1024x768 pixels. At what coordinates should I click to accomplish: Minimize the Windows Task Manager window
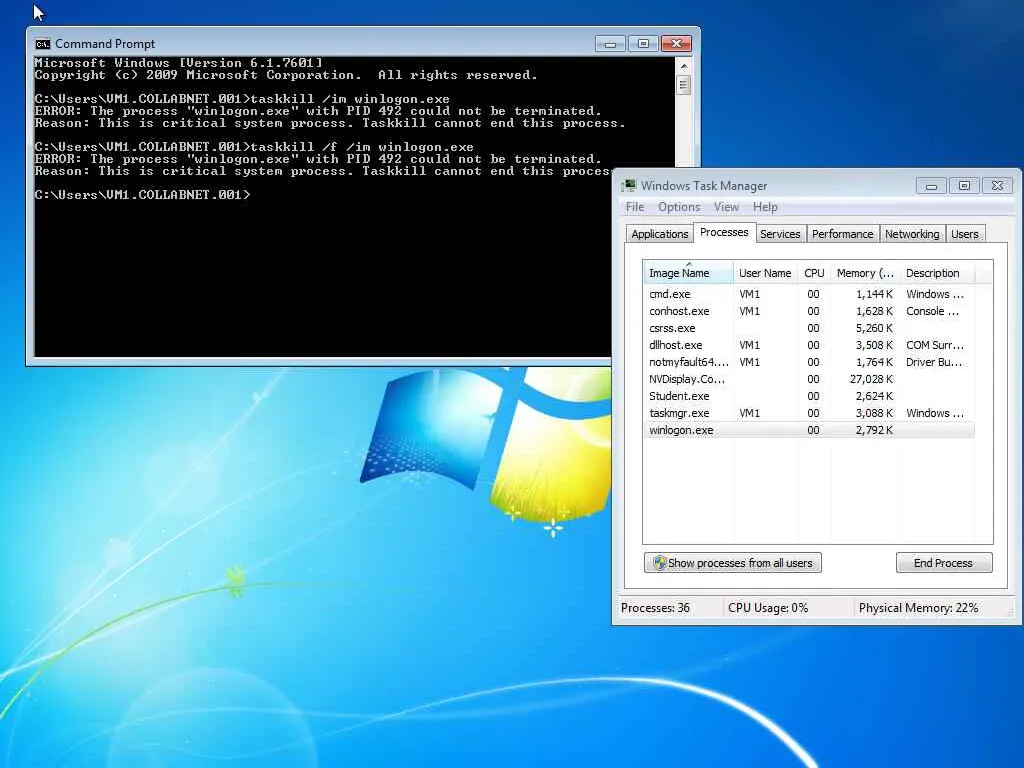pos(931,186)
